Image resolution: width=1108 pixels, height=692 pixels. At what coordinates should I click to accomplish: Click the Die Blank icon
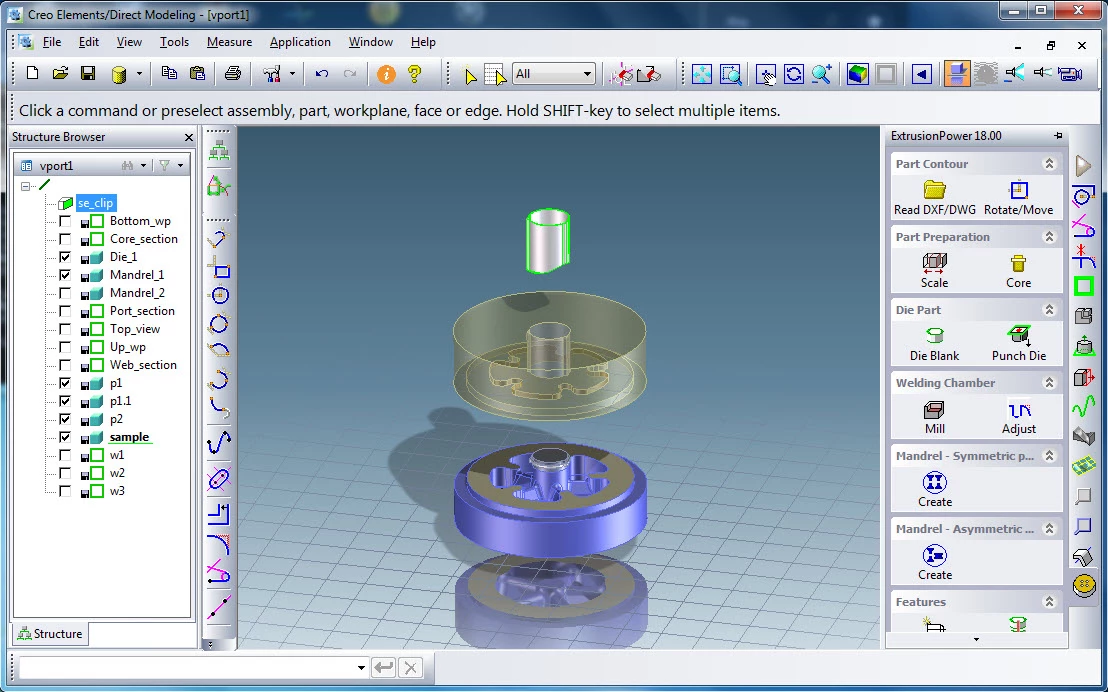point(934,336)
